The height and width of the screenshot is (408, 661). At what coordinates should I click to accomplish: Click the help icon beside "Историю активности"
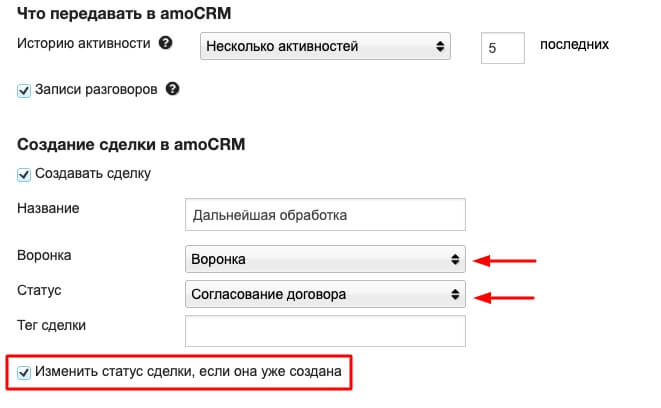pos(165,44)
